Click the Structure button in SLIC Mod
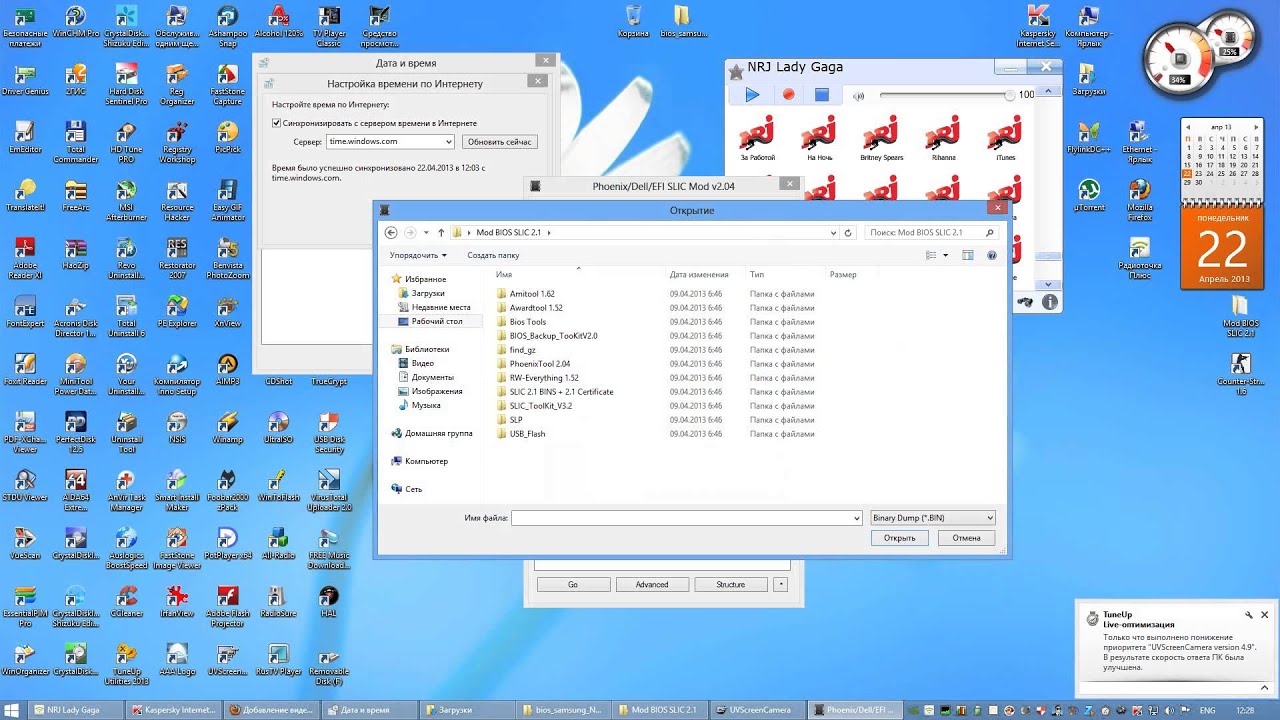 (730, 585)
